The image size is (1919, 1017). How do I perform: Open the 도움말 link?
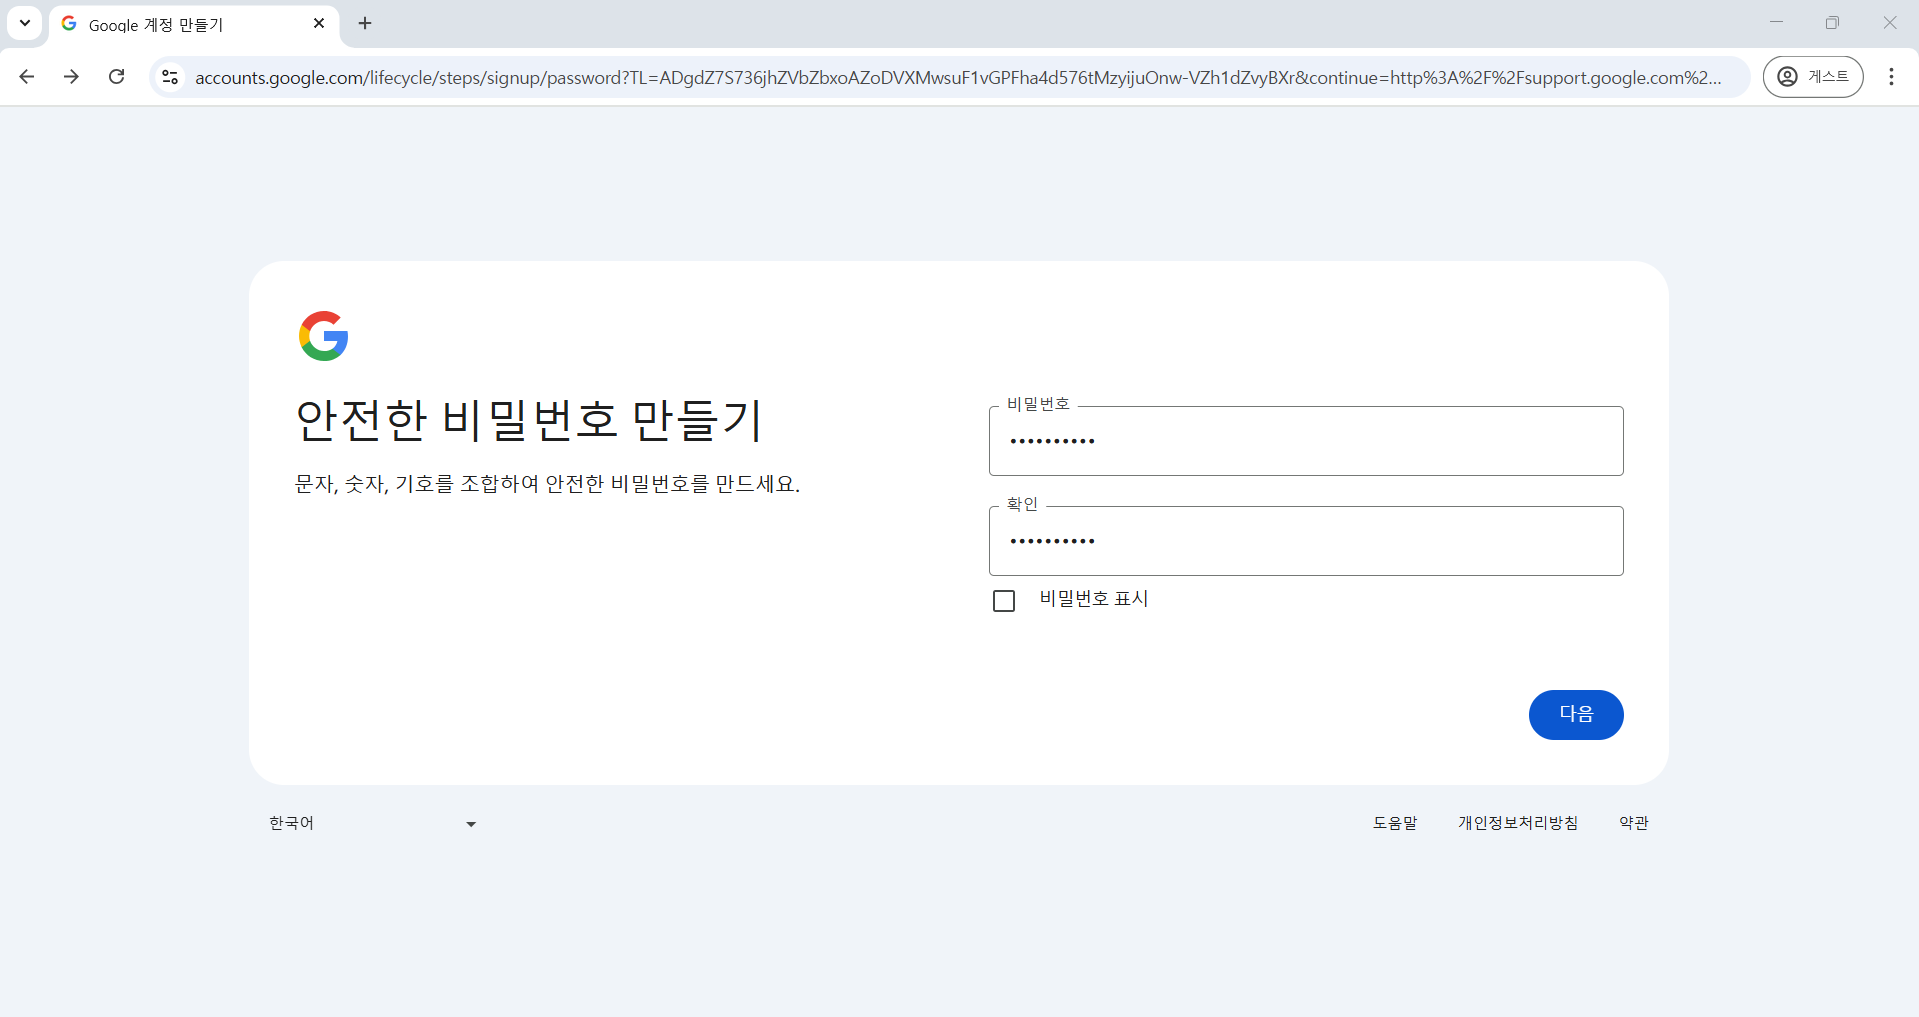pos(1396,822)
